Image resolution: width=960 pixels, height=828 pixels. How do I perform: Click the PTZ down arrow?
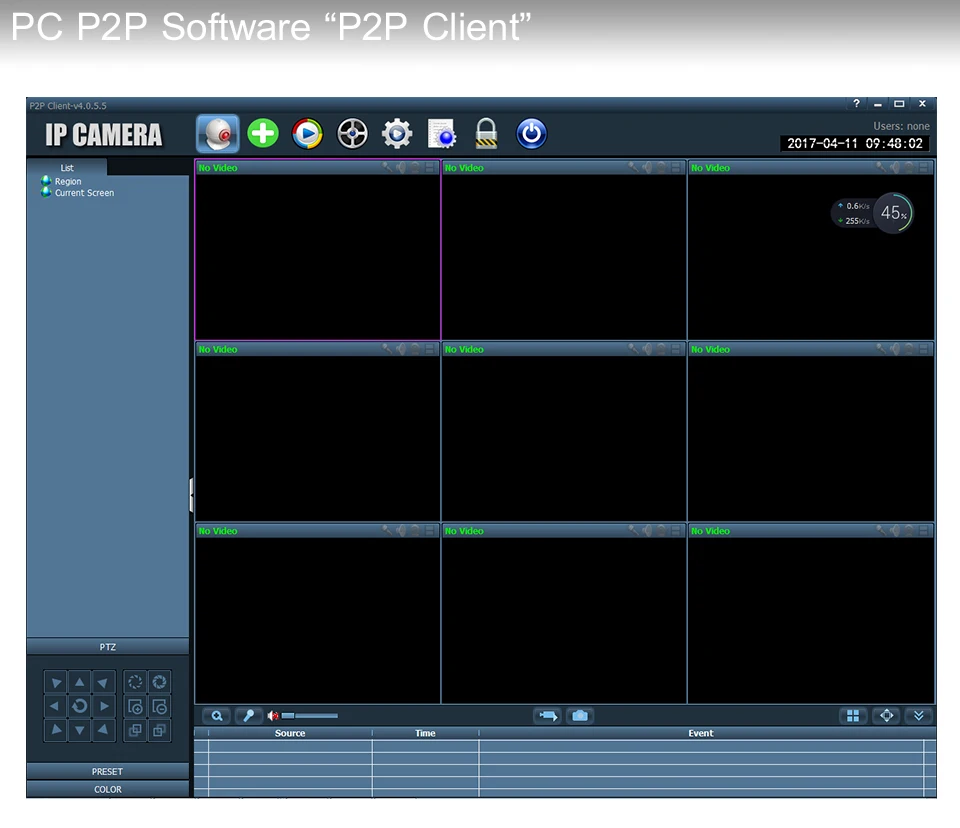[80, 730]
